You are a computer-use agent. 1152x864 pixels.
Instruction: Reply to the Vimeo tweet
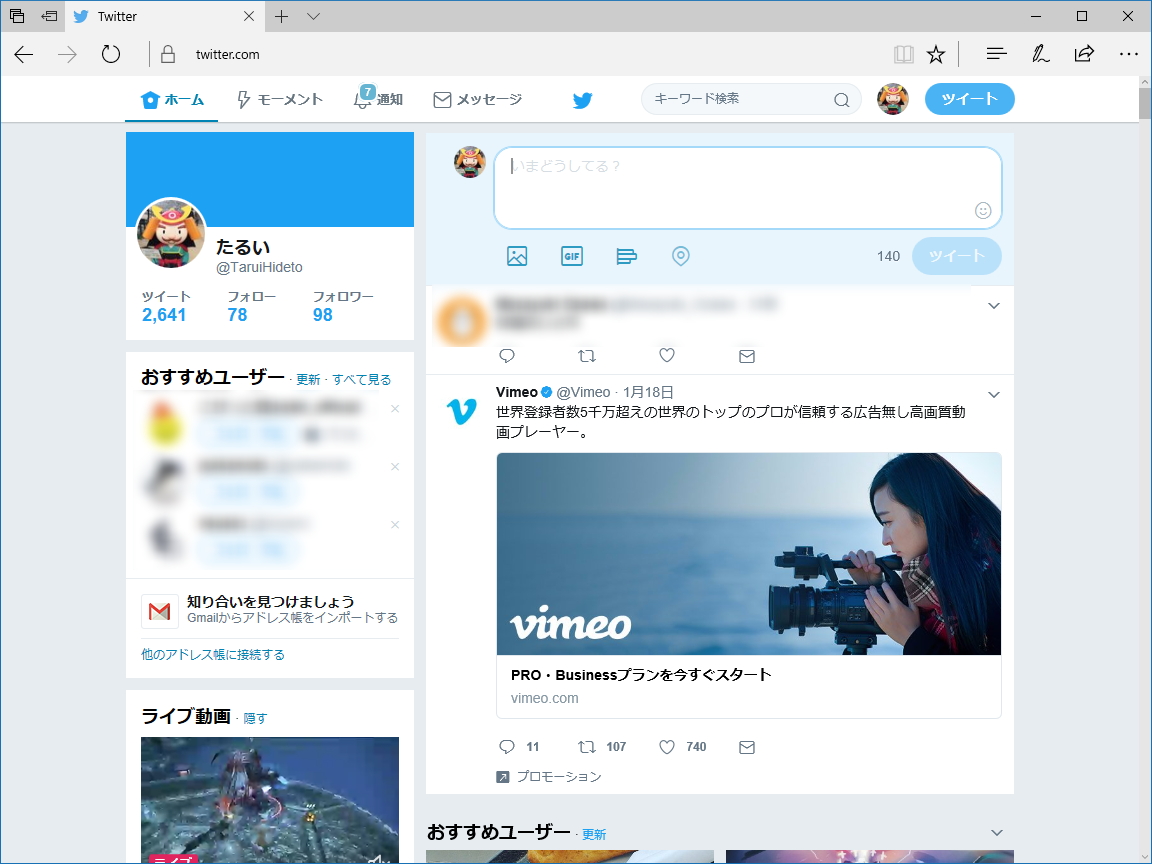(x=506, y=746)
